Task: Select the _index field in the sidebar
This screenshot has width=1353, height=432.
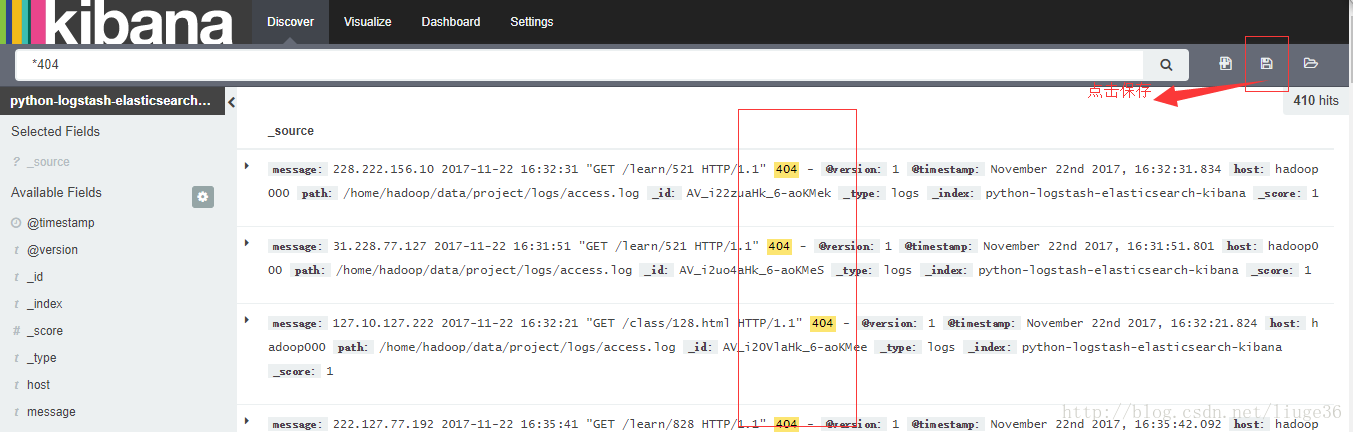Action: (x=44, y=304)
